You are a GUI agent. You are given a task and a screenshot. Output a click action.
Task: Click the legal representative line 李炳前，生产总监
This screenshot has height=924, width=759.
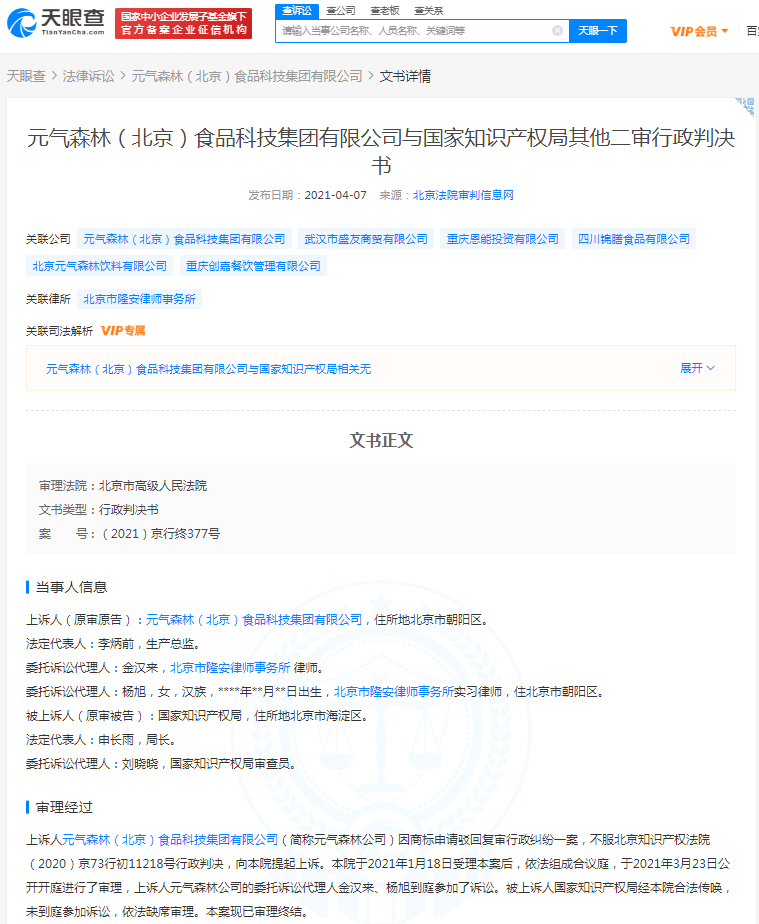113,644
